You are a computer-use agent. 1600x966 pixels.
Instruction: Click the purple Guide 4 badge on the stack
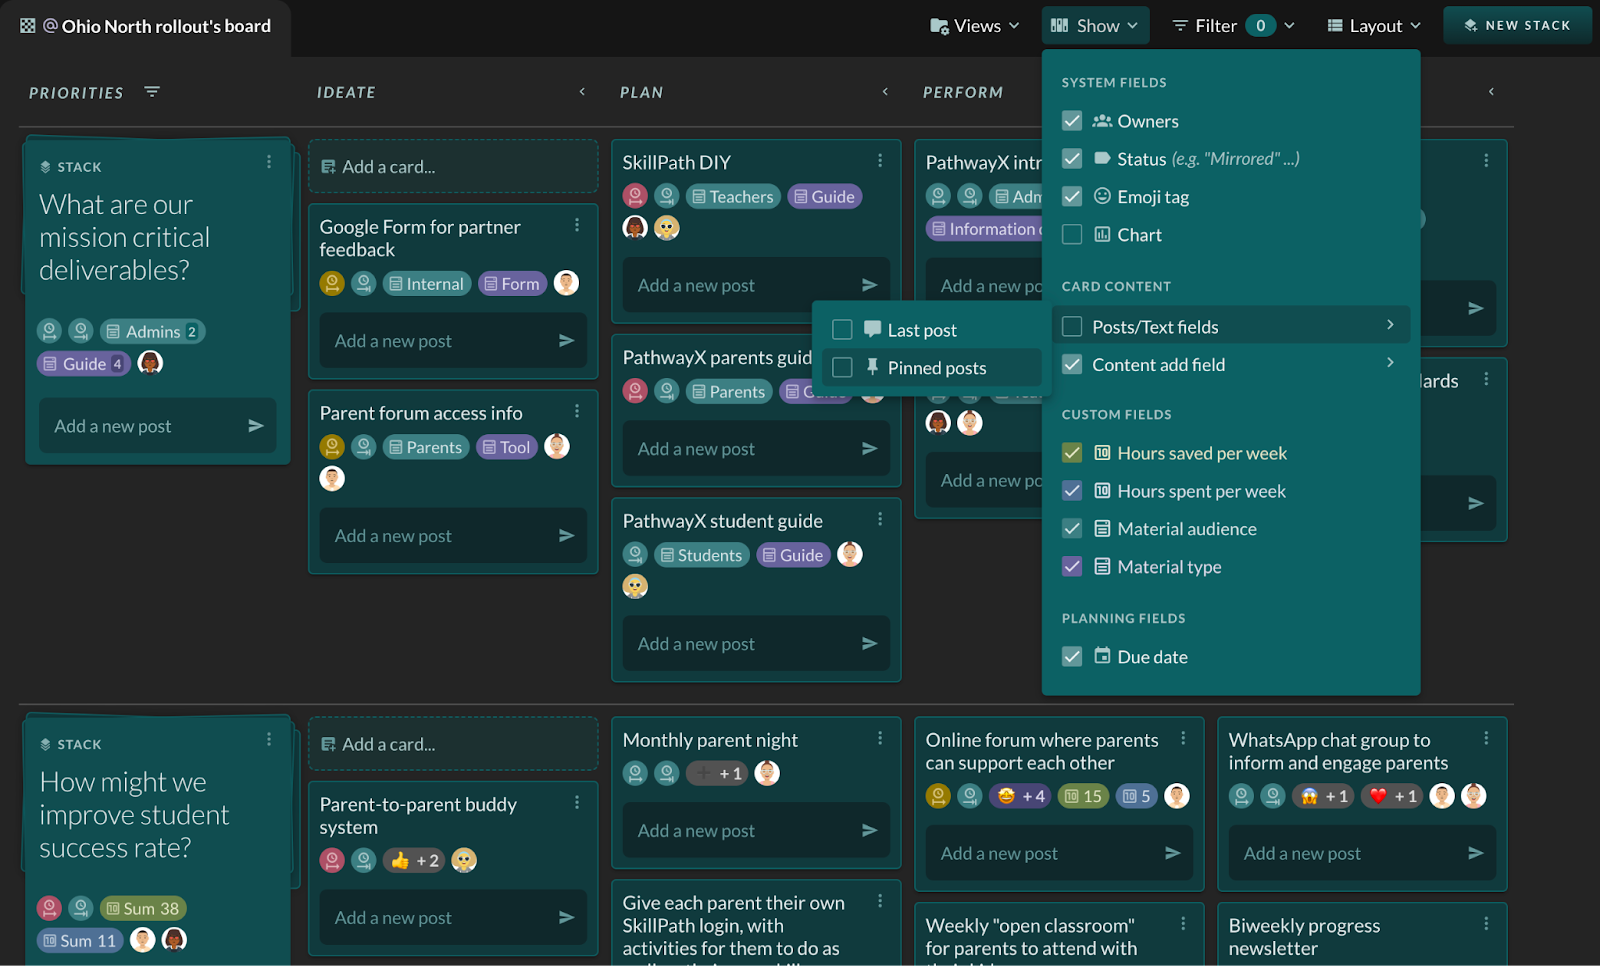pyautogui.click(x=84, y=364)
